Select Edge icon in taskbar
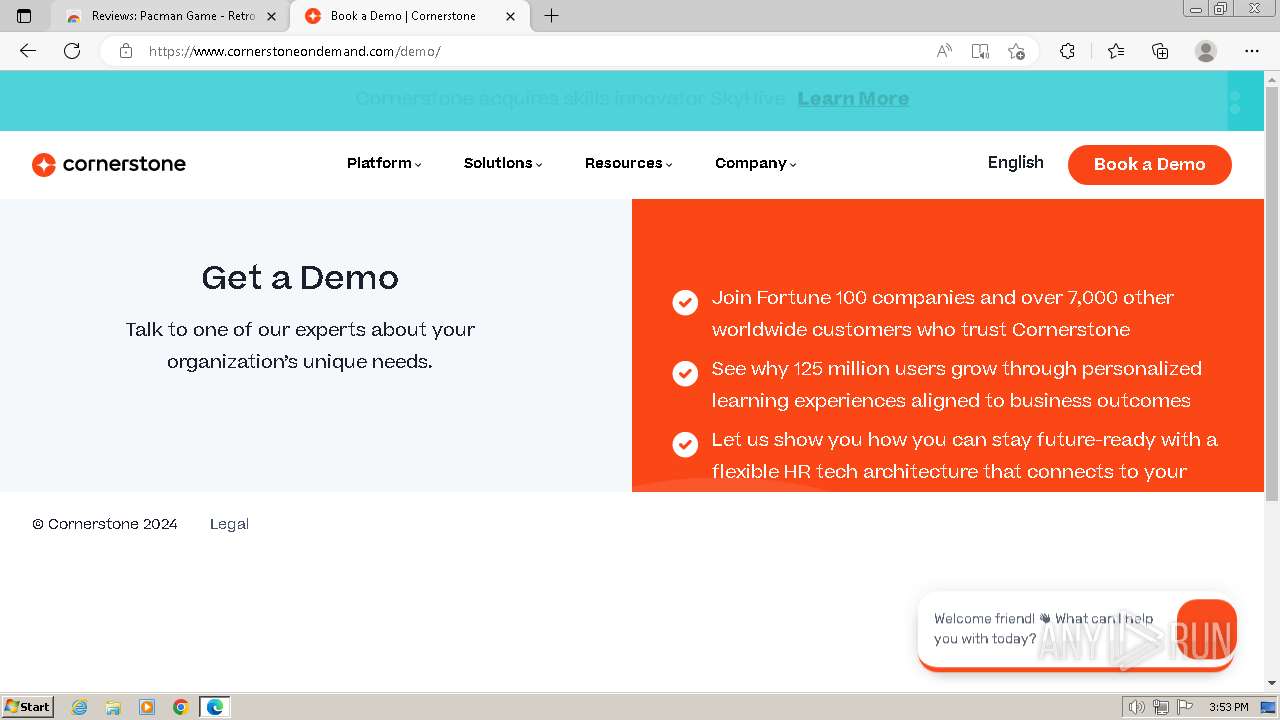The image size is (1280, 720). tap(215, 707)
